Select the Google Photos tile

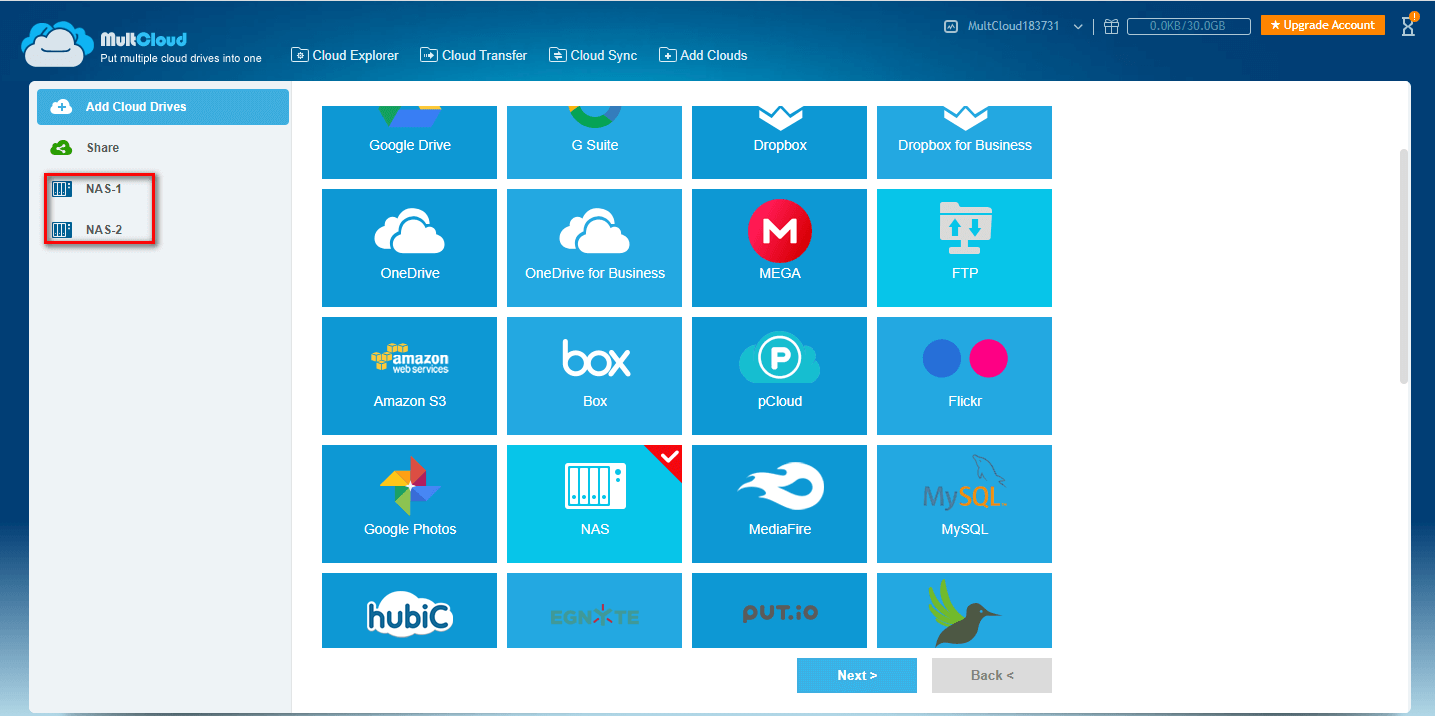[x=409, y=504]
